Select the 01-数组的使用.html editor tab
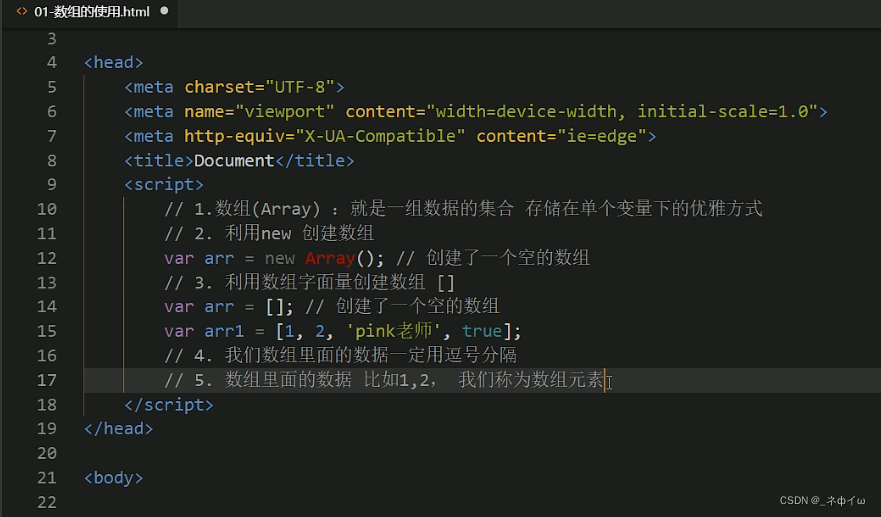This screenshot has width=881, height=517. (91, 12)
